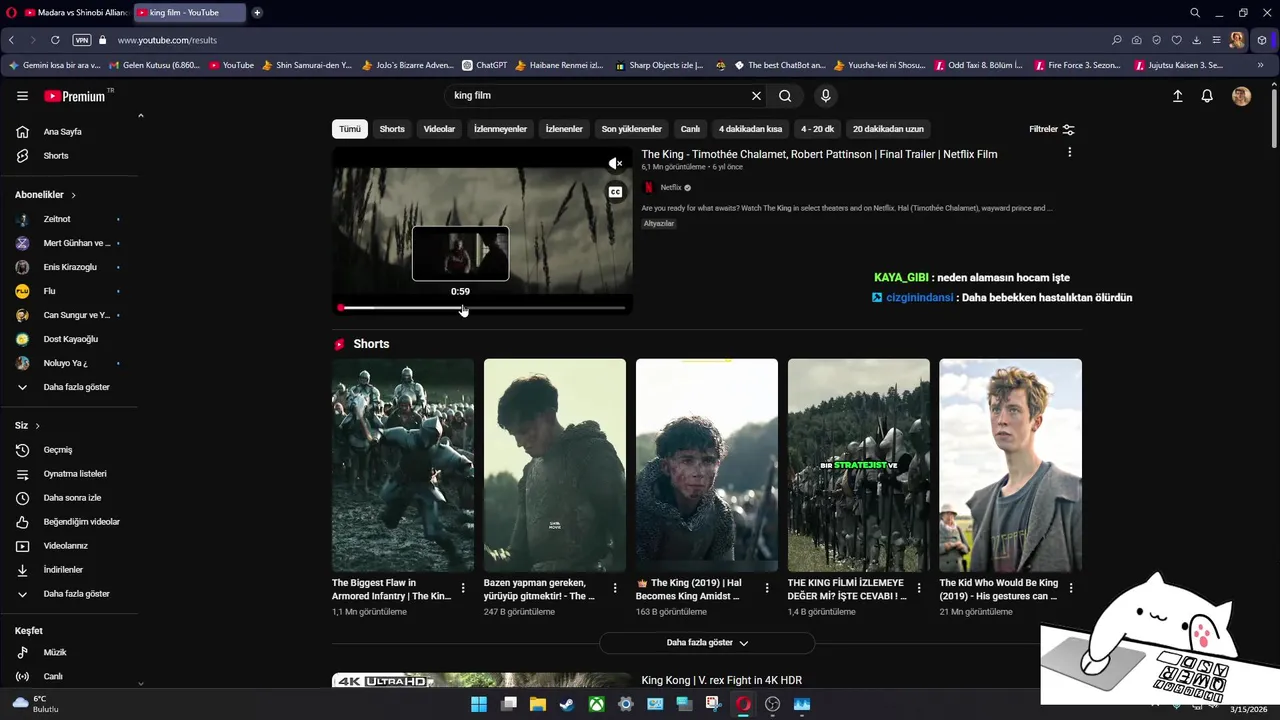The image size is (1280, 720).
Task: Open Steam from the taskbar
Action: (x=567, y=704)
